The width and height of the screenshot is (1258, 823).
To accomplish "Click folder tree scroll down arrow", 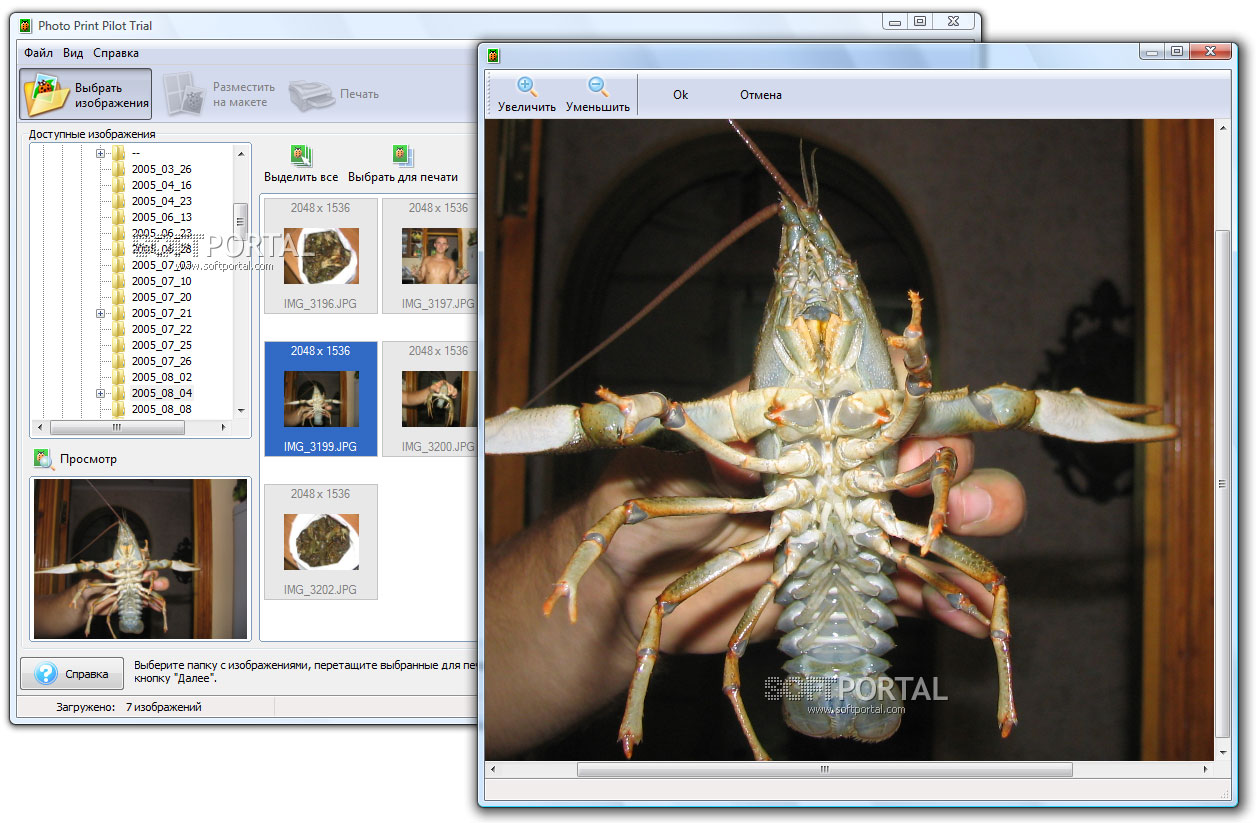I will coord(240,410).
